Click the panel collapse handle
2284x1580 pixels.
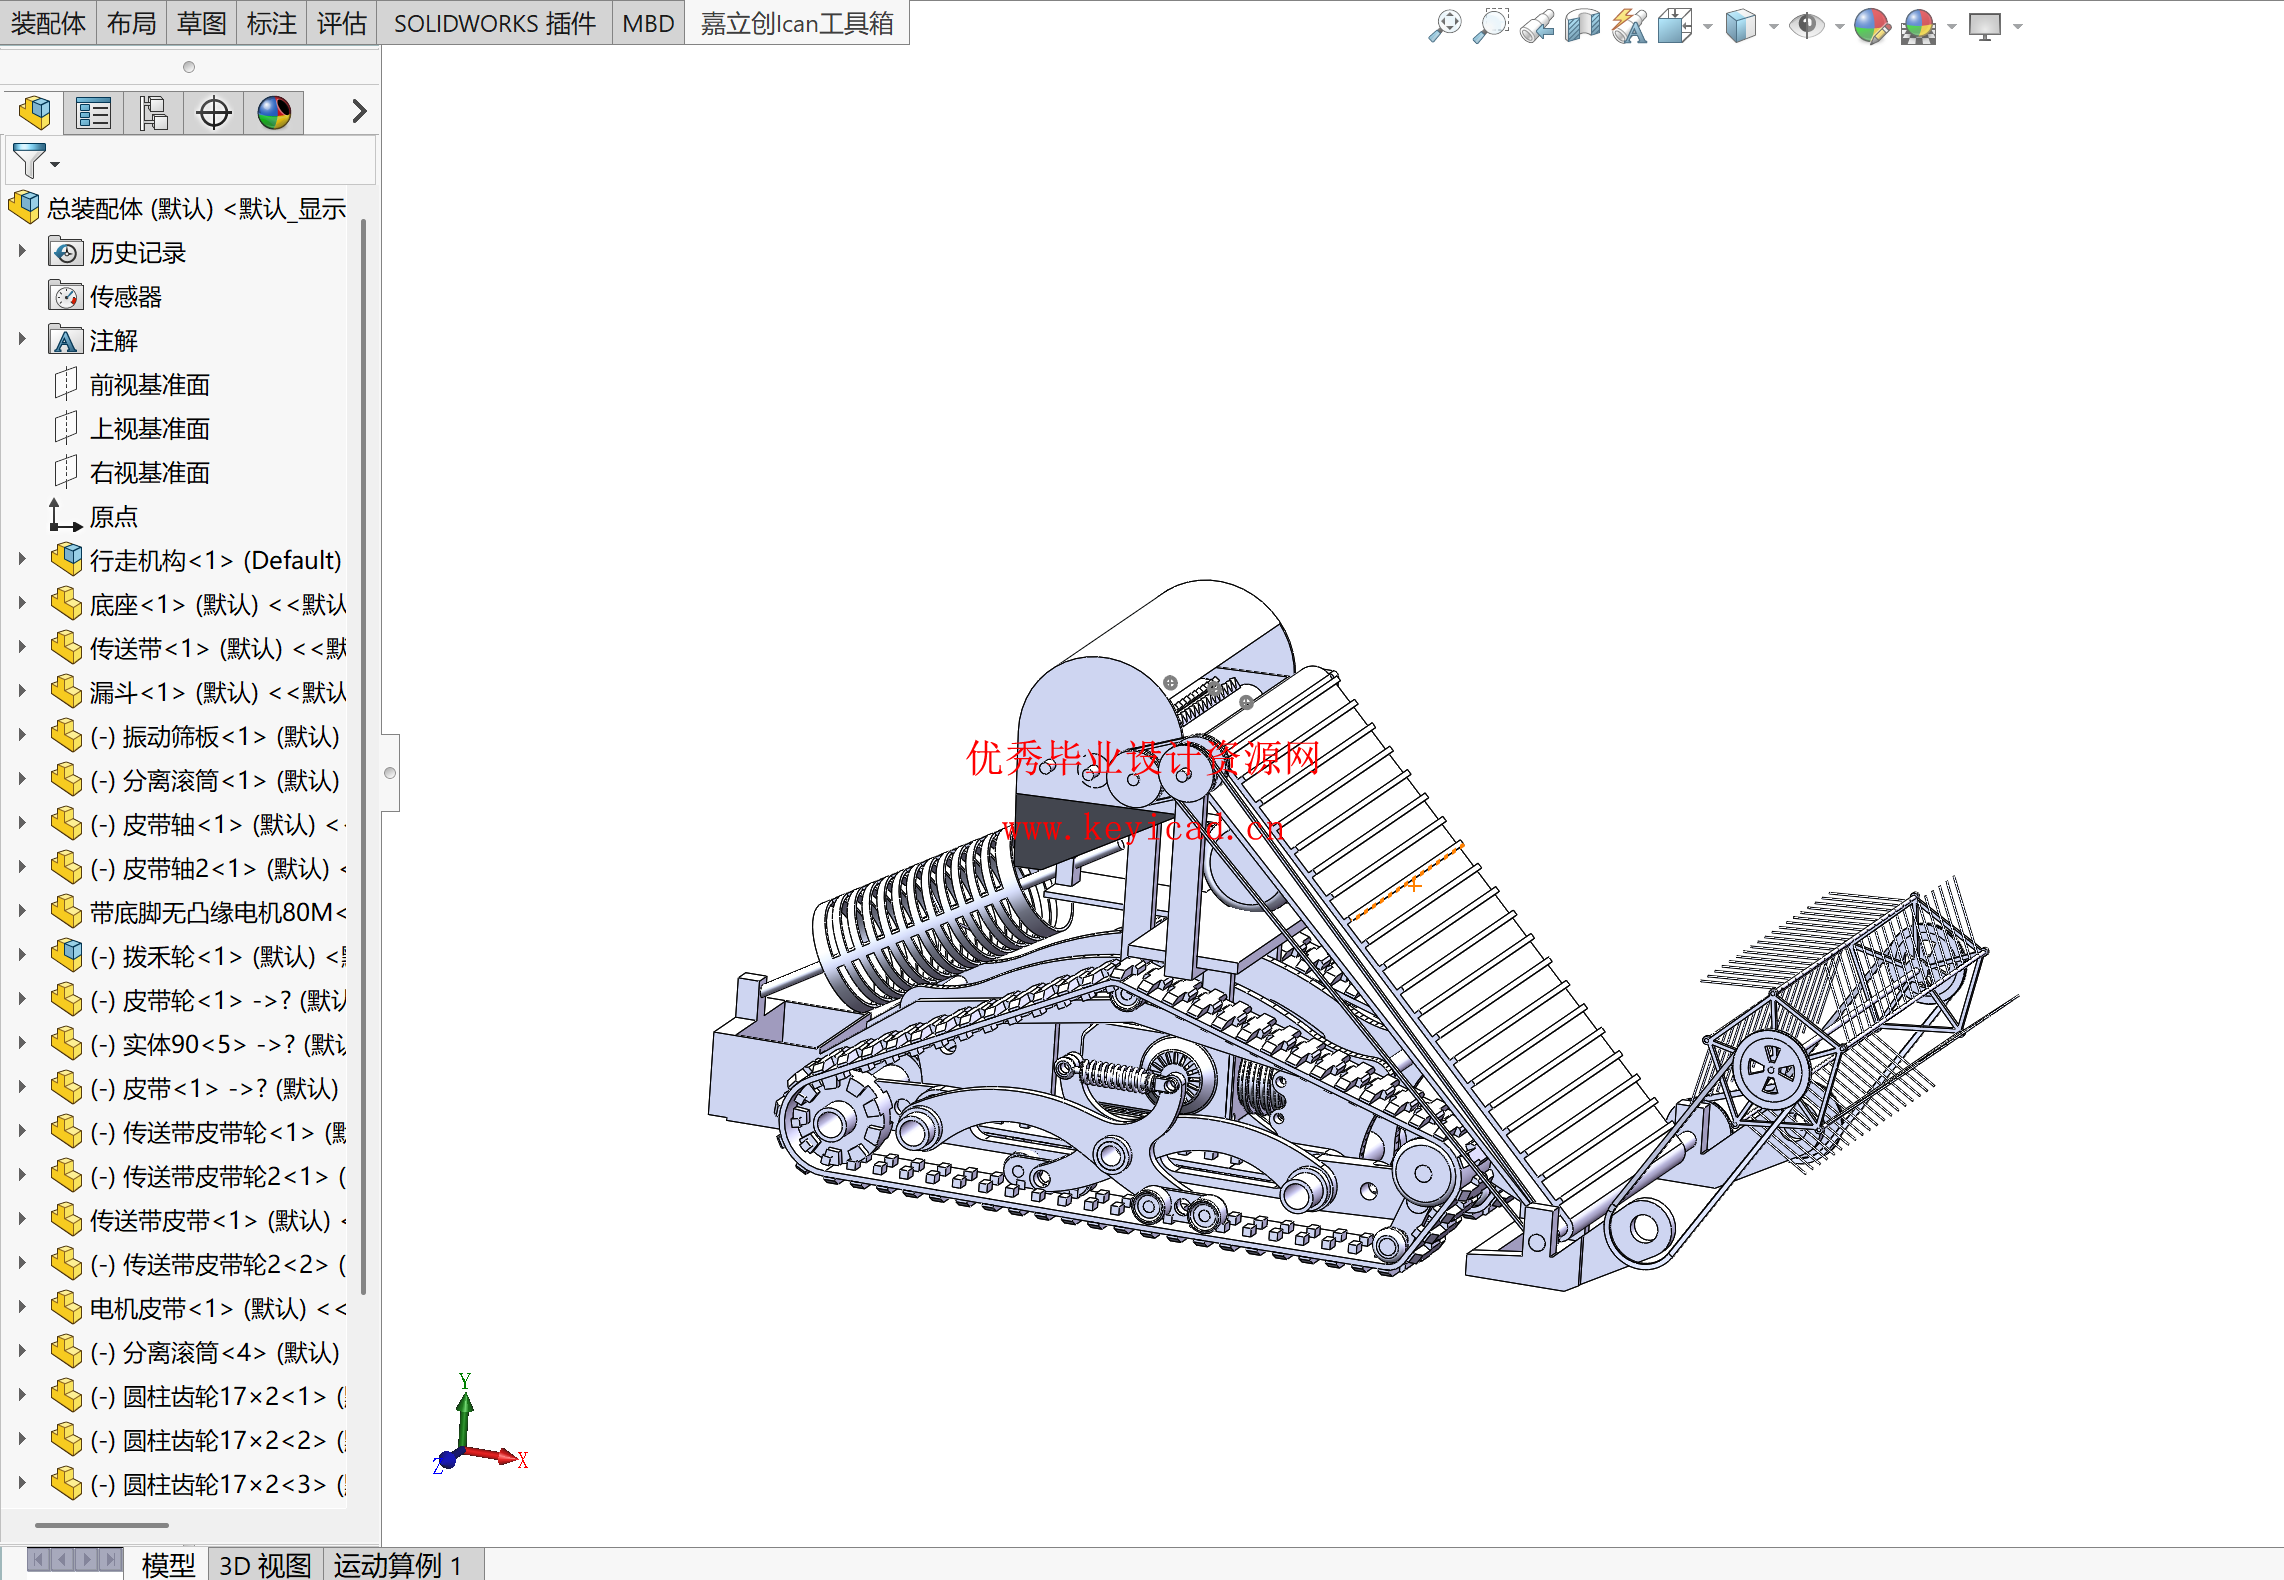tap(390, 773)
